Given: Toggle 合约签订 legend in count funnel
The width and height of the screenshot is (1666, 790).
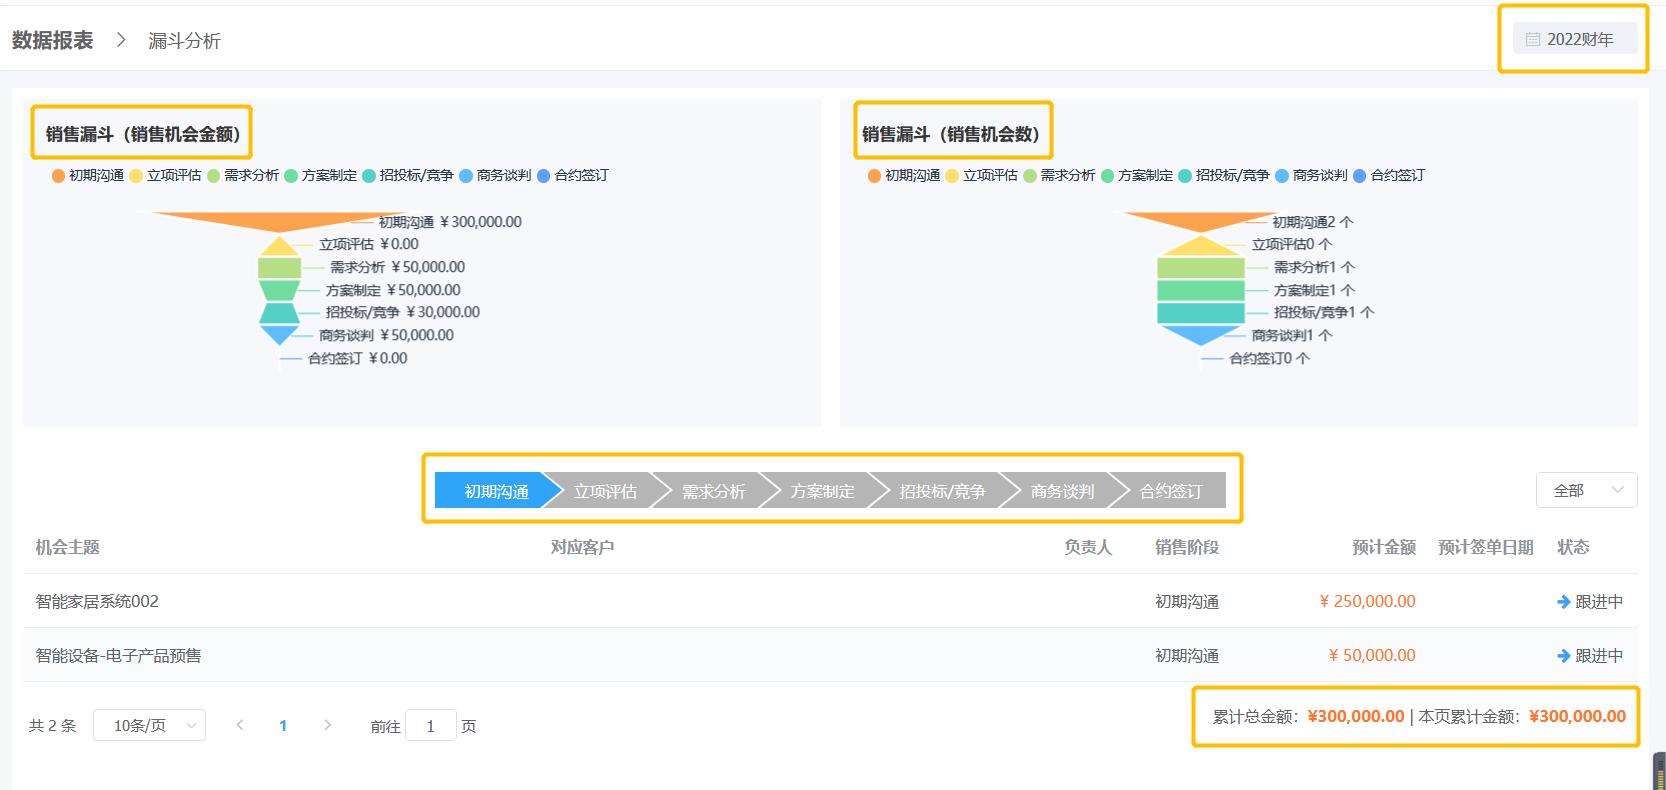Looking at the screenshot, I should 1388,175.
